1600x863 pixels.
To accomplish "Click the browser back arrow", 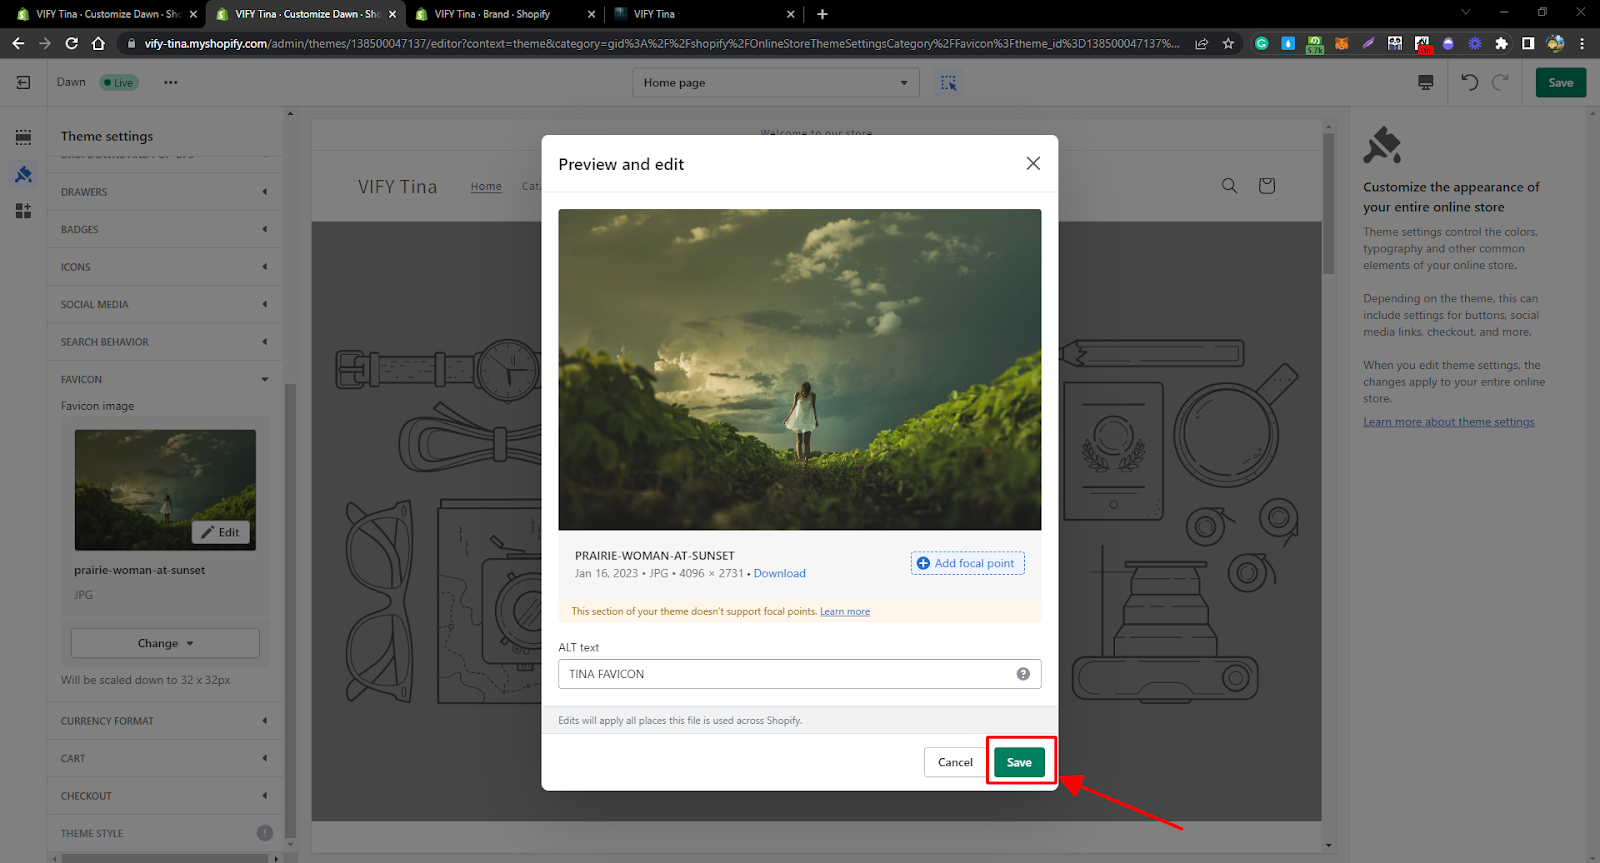I will (x=18, y=44).
